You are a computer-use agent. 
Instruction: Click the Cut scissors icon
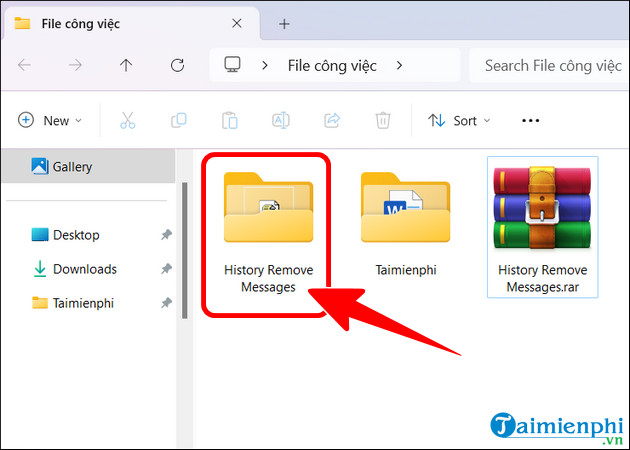point(127,120)
